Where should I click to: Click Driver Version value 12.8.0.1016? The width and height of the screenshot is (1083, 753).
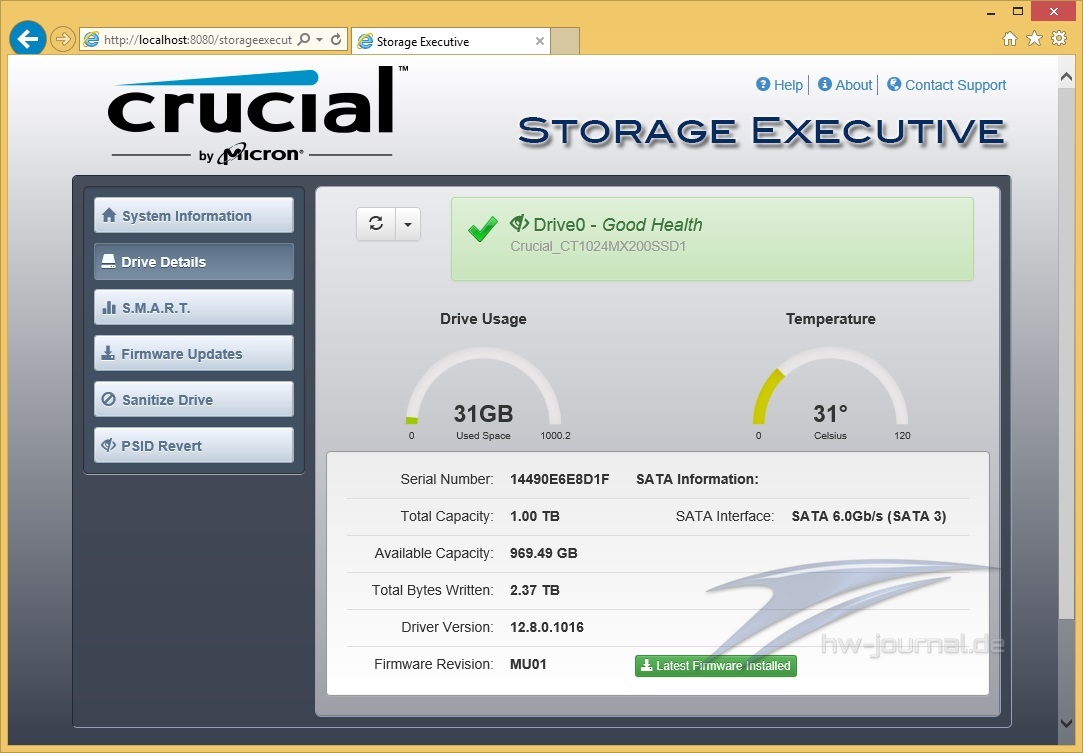tap(547, 627)
